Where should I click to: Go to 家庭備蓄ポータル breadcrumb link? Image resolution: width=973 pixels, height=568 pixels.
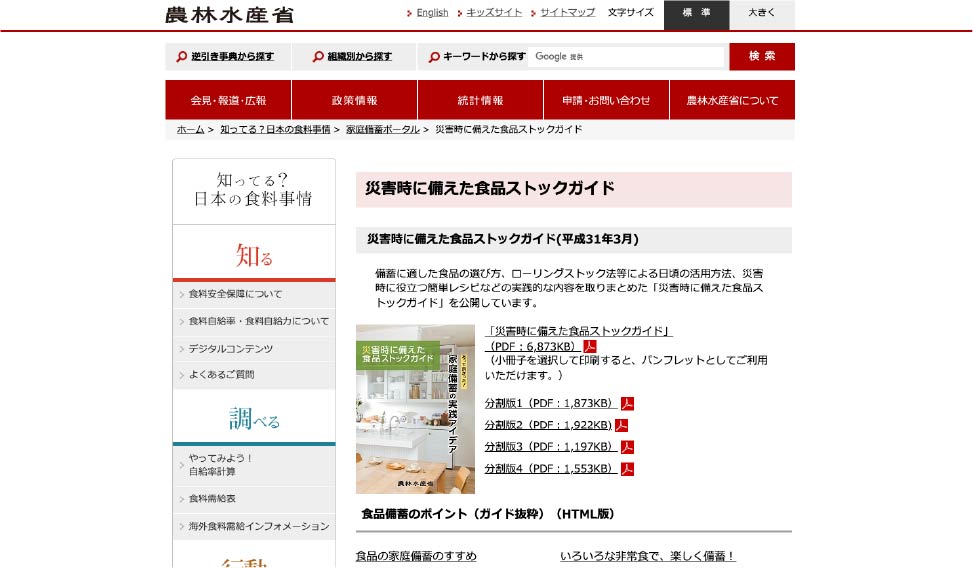[x=383, y=130]
